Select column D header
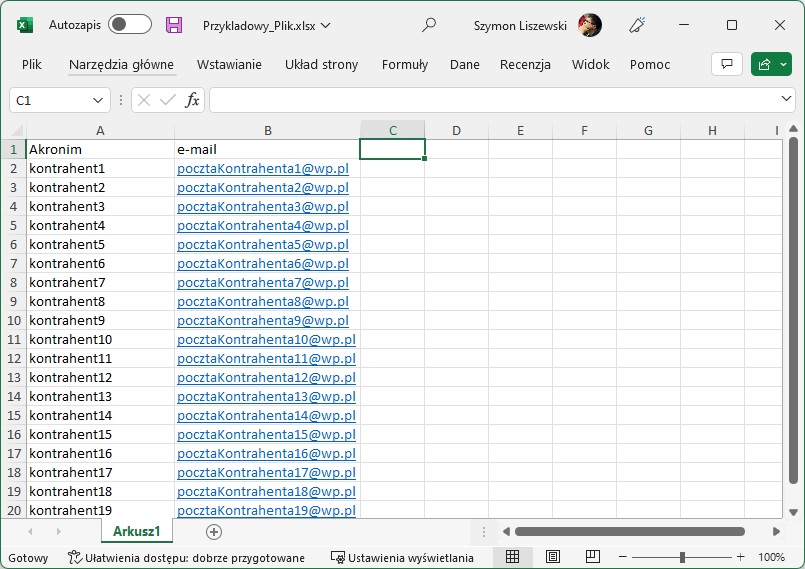Viewport: 805px width, 569px height. click(456, 130)
